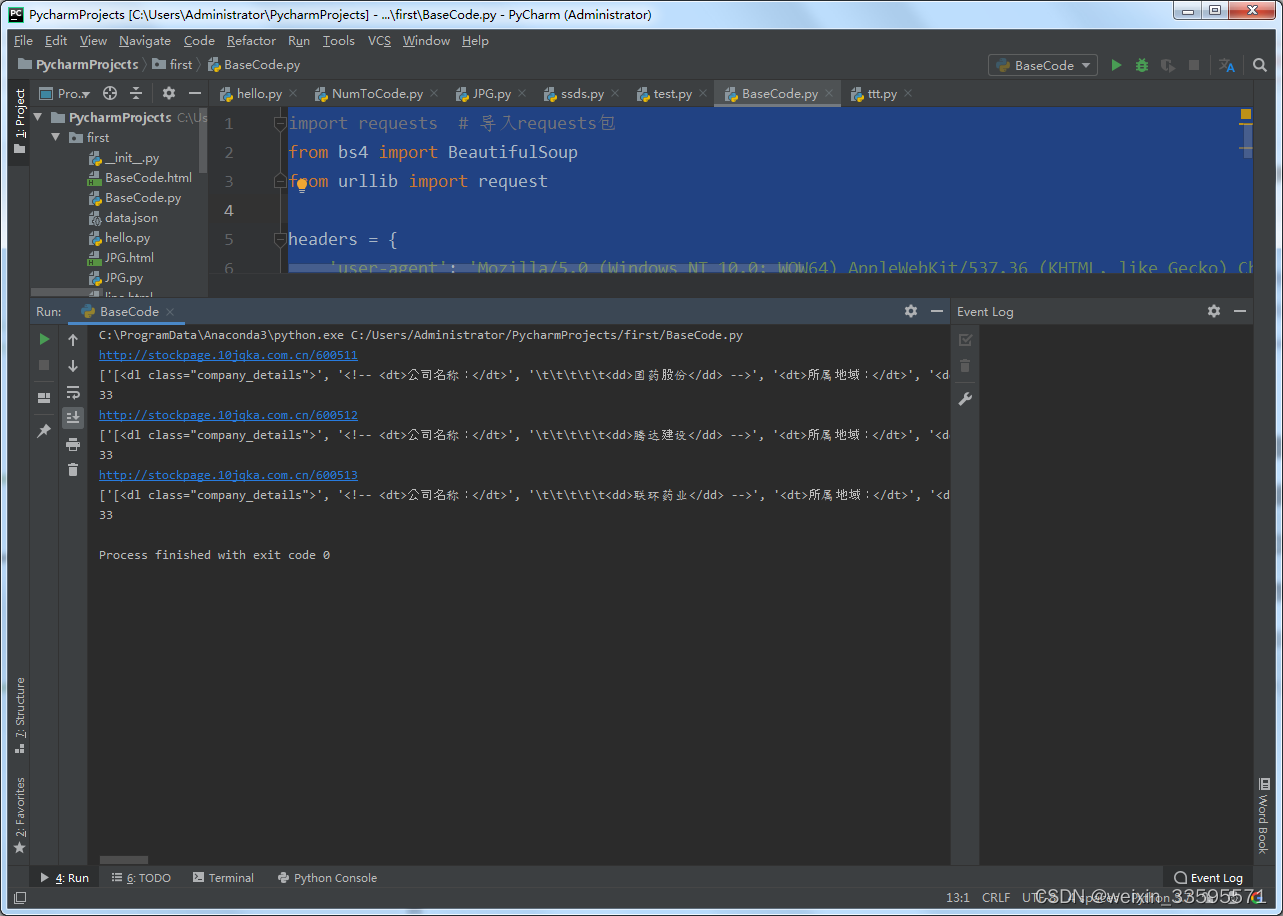Screen dimensions: 1283x916
Task: Switch to the ssds.py editor tab
Action: pyautogui.click(x=582, y=93)
